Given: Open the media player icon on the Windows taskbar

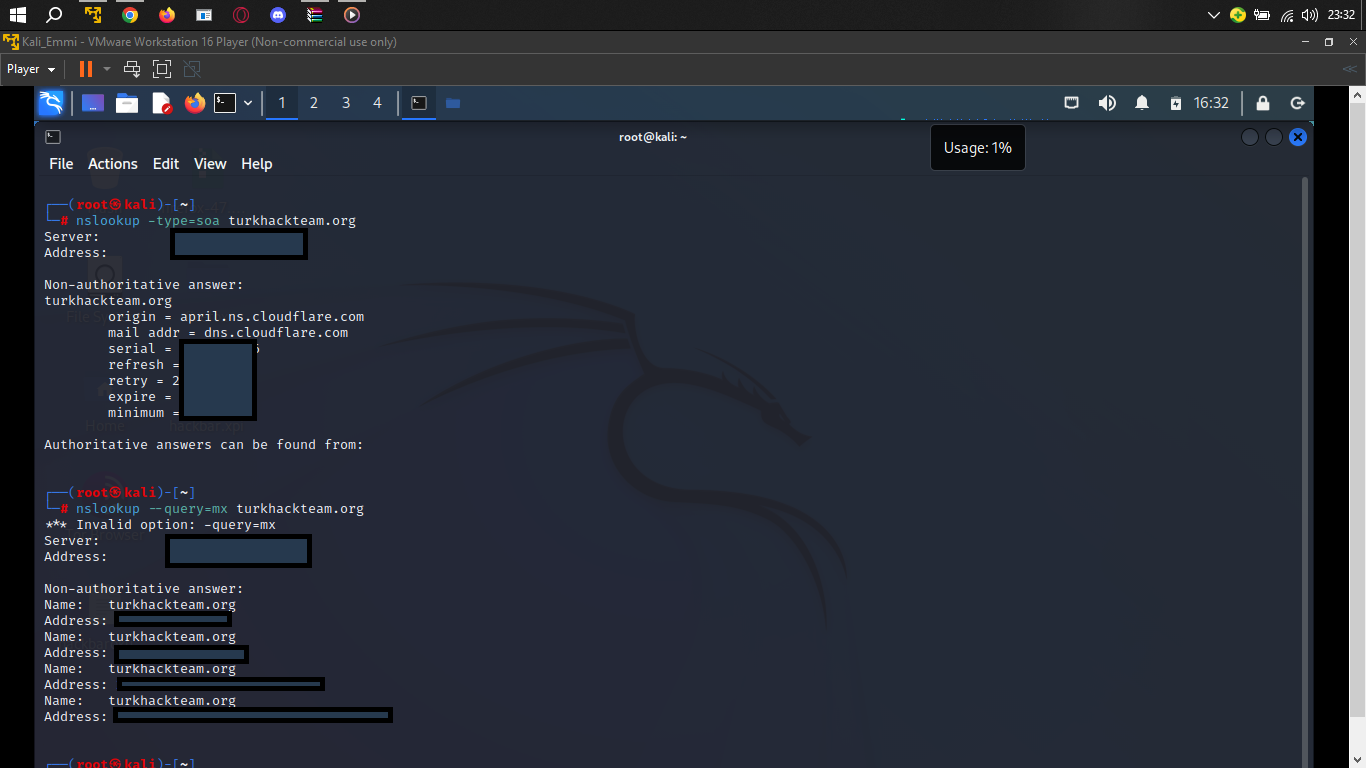Looking at the screenshot, I should pos(352,15).
